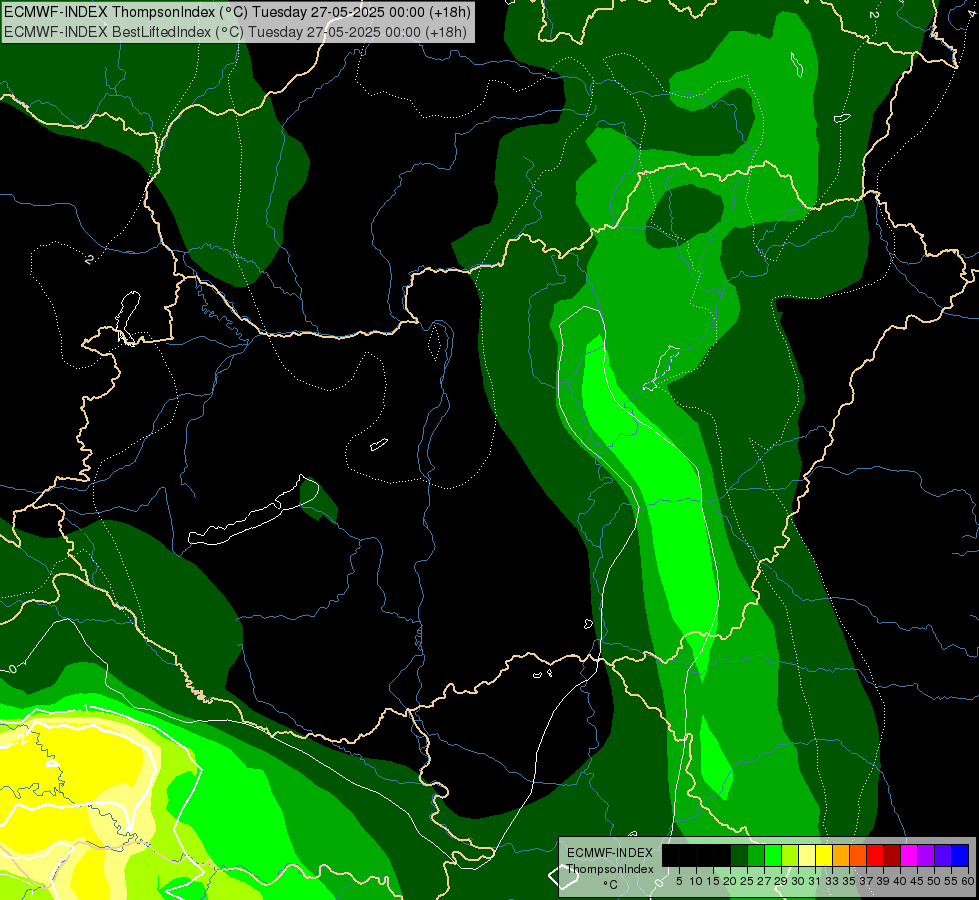The height and width of the screenshot is (900, 979).
Task: Click the legend scale value 31
Action: pos(815,881)
